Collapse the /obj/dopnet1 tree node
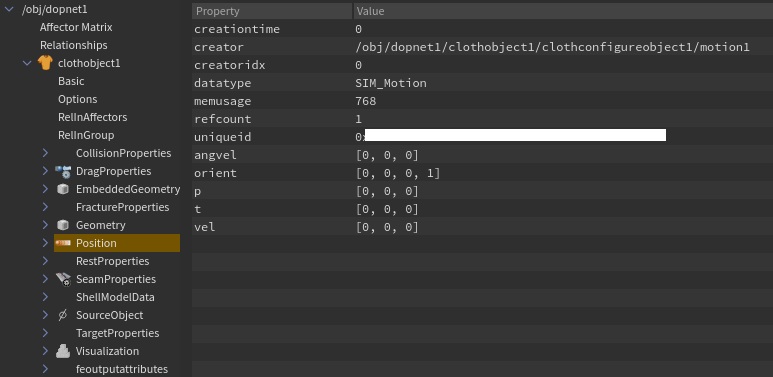Image resolution: width=773 pixels, height=377 pixels. click(x=9, y=9)
